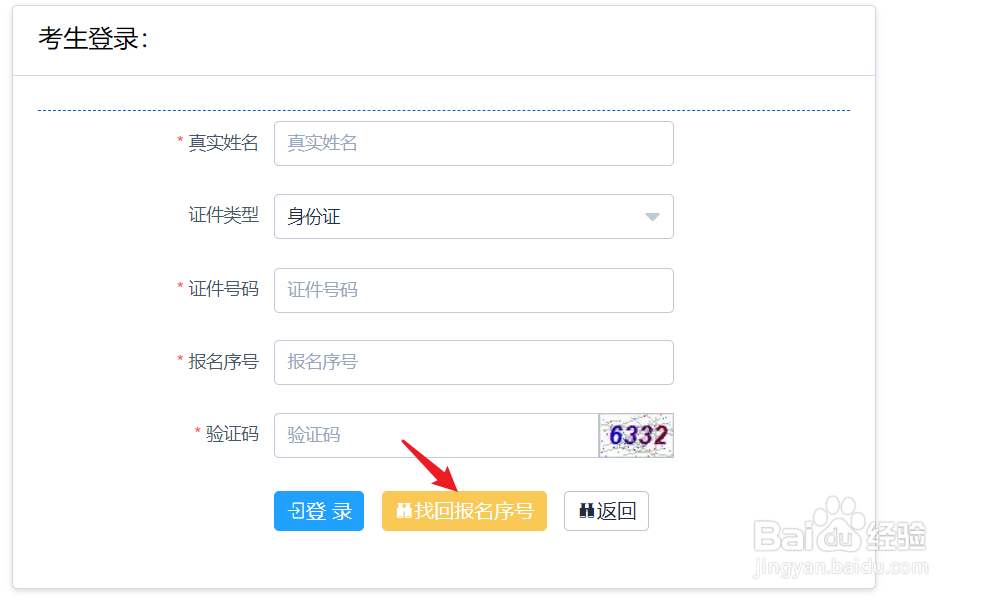Image resolution: width=982 pixels, height=601 pixels.
Task: Click the 真实姓名 name input field
Action: coord(474,143)
